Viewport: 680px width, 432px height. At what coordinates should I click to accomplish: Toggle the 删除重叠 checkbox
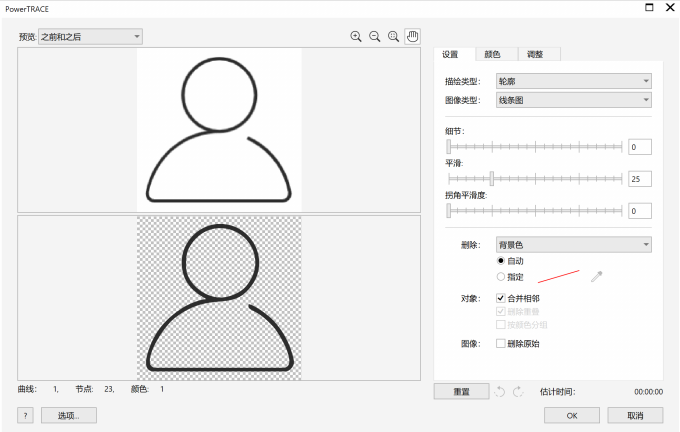click(x=500, y=311)
